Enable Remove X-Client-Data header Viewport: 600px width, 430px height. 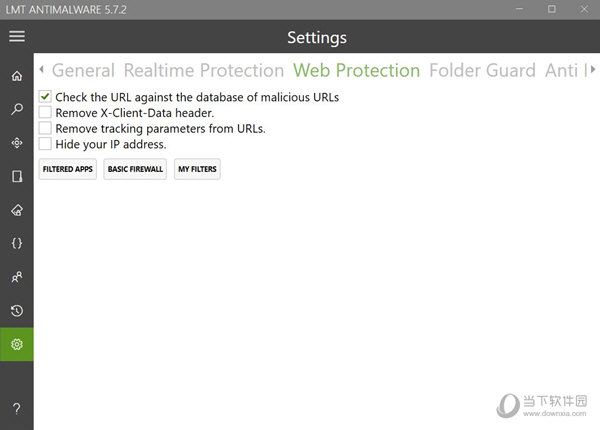pos(45,112)
